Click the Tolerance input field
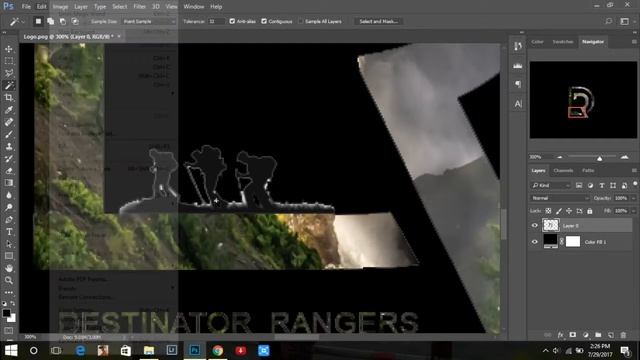 (217, 21)
